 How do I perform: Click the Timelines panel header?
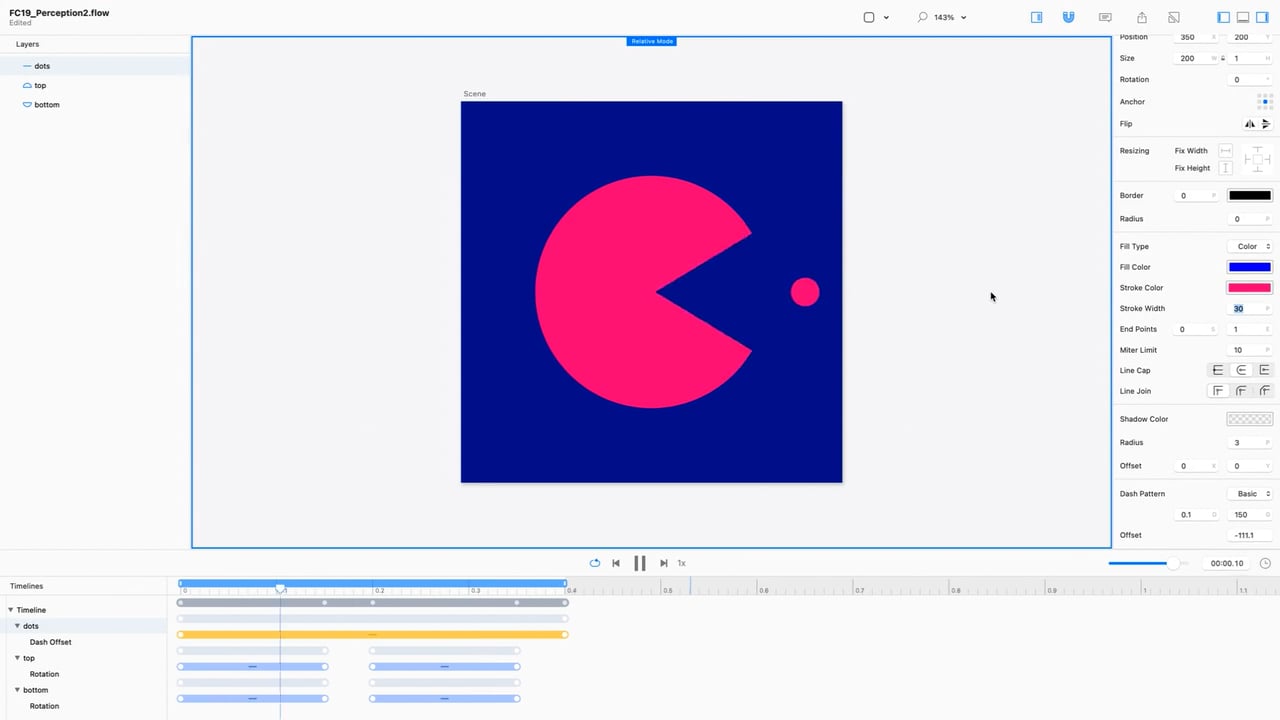(x=27, y=586)
